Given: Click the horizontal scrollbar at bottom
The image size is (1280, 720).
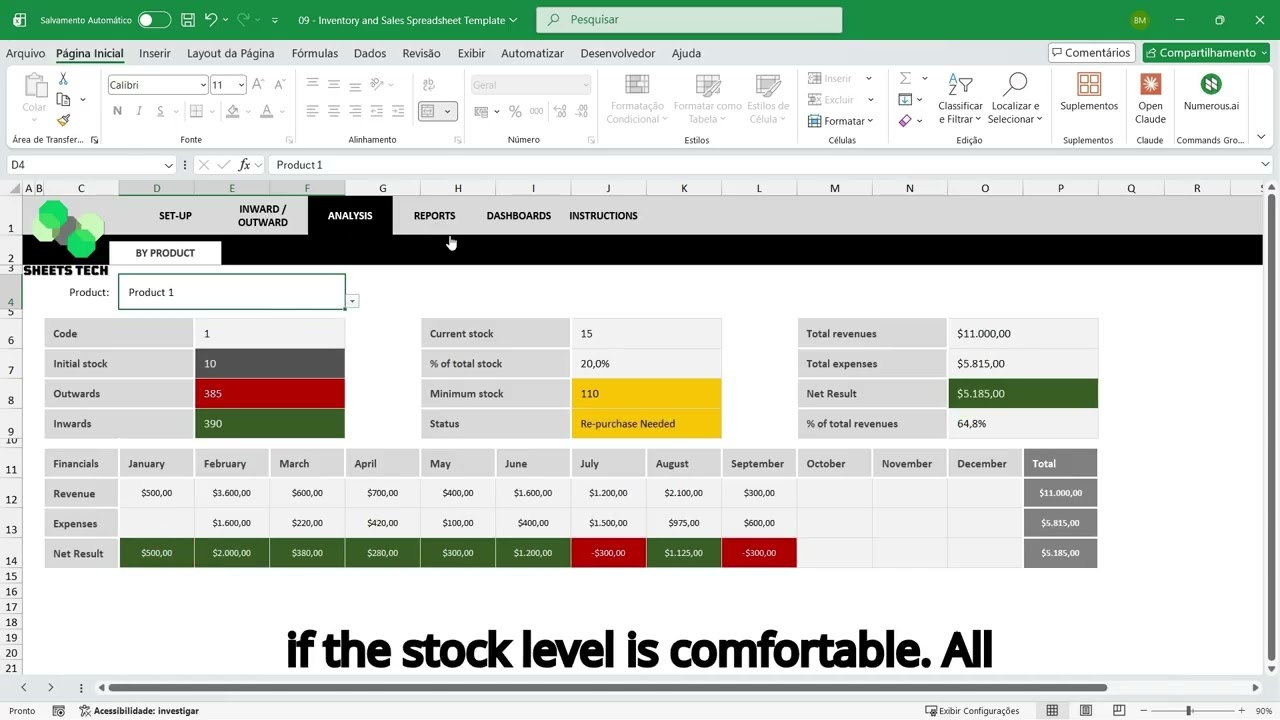Looking at the screenshot, I should coord(607,688).
